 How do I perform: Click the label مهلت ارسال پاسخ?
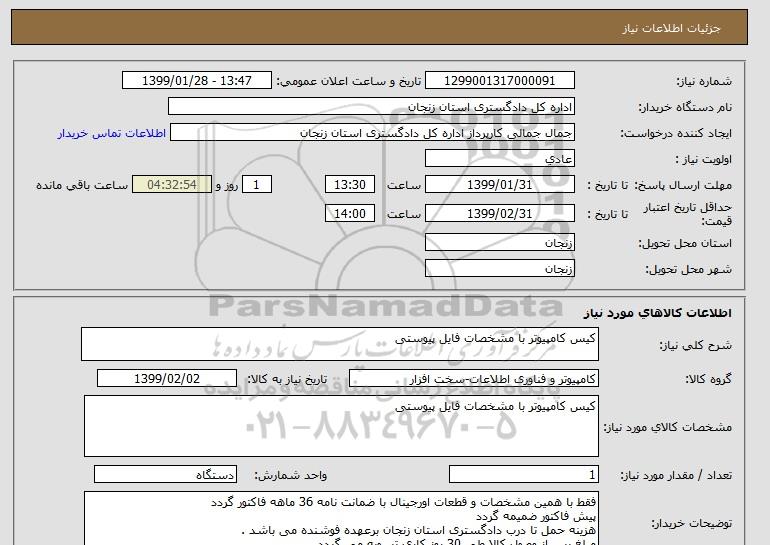click(683, 185)
